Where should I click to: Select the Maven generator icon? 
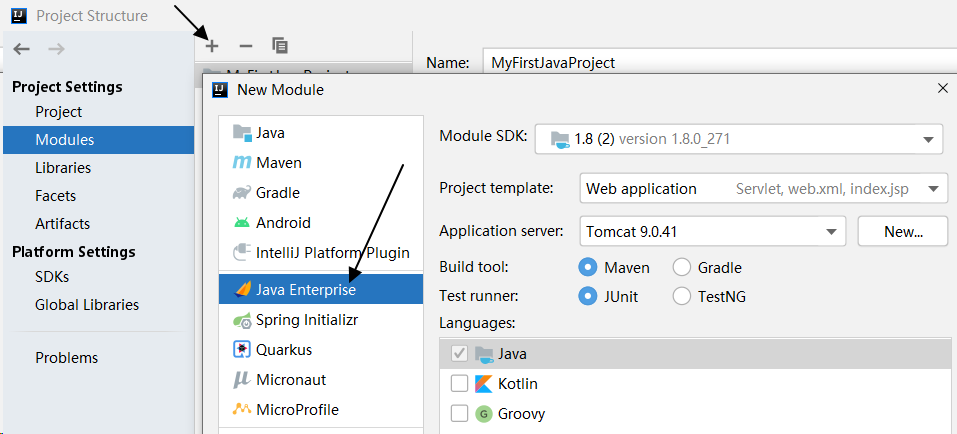coord(242,162)
